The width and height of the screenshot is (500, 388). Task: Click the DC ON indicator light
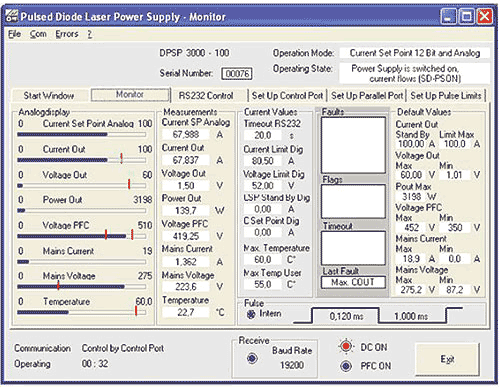coord(346,347)
